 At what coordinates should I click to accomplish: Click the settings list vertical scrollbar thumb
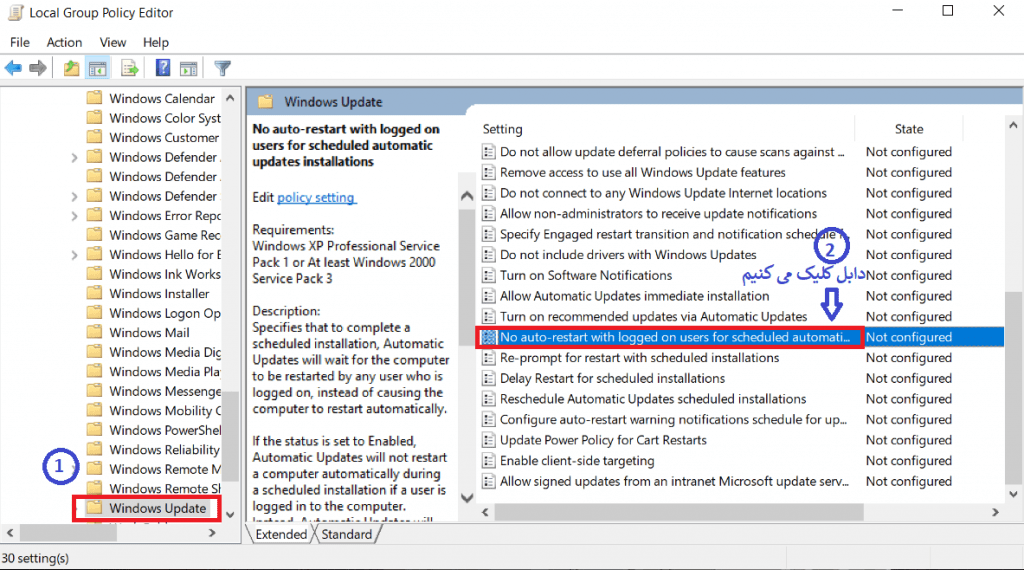[x=1013, y=389]
